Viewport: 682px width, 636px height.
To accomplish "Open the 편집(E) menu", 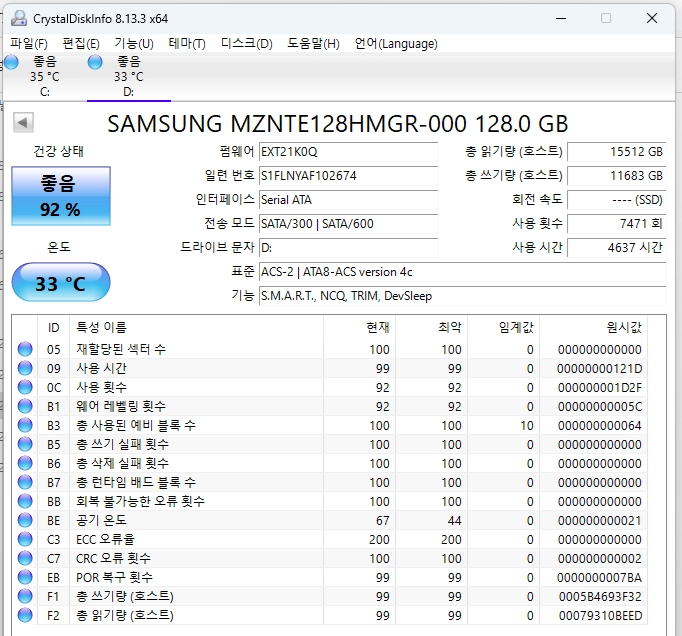I will [x=81, y=44].
